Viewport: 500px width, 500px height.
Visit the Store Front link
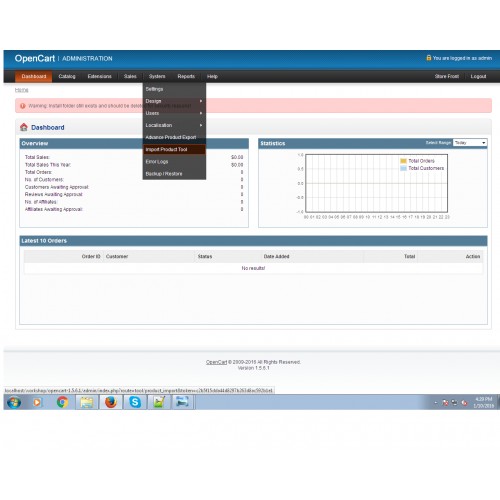point(447,76)
